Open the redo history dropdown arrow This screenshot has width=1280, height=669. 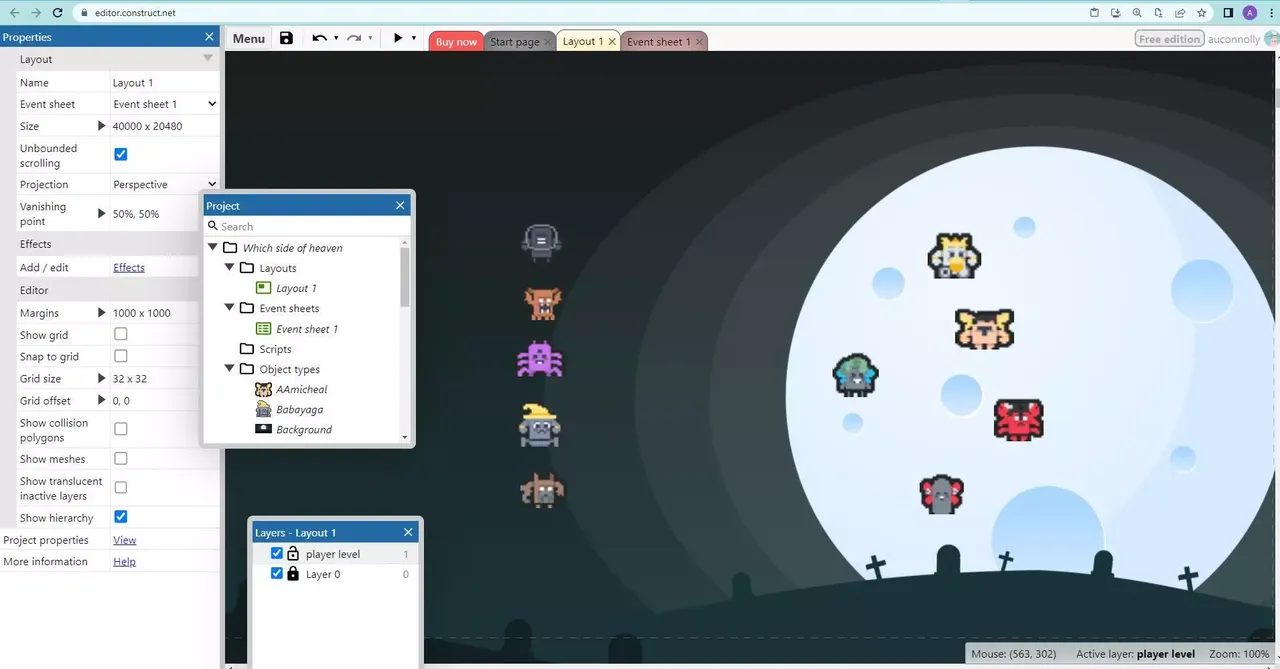(x=370, y=38)
